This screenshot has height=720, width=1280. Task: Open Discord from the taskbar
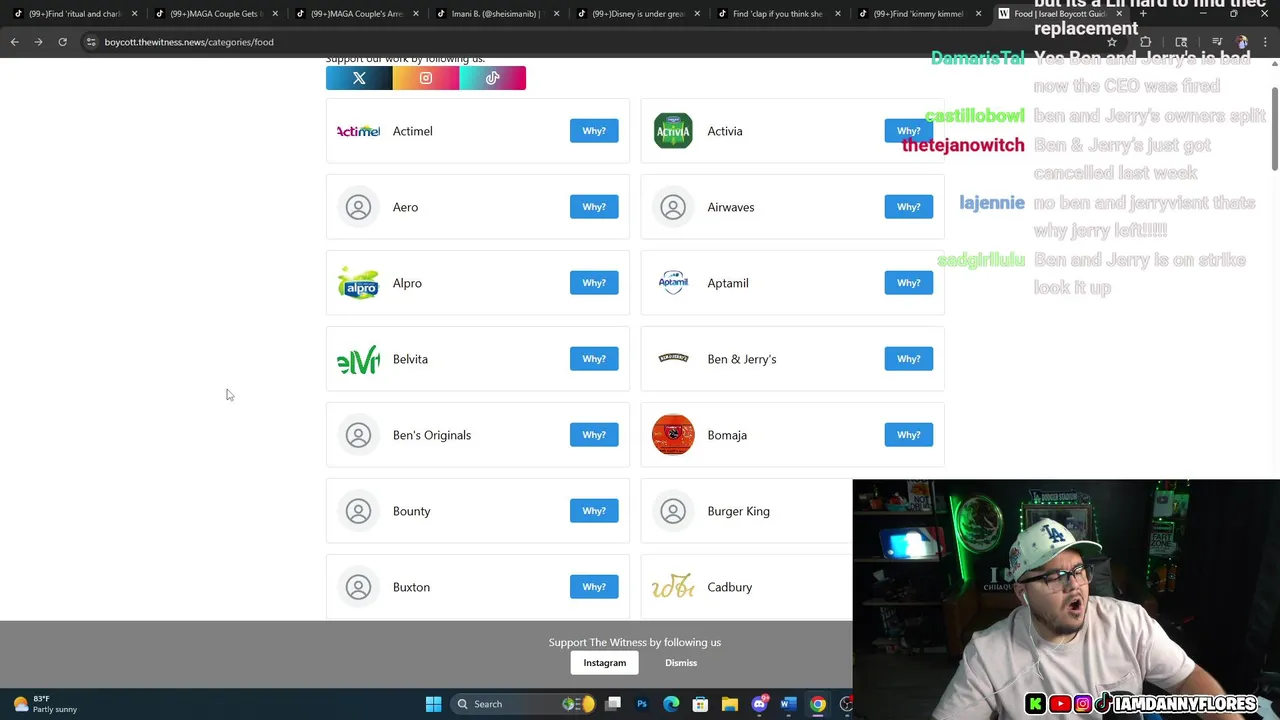(759, 704)
